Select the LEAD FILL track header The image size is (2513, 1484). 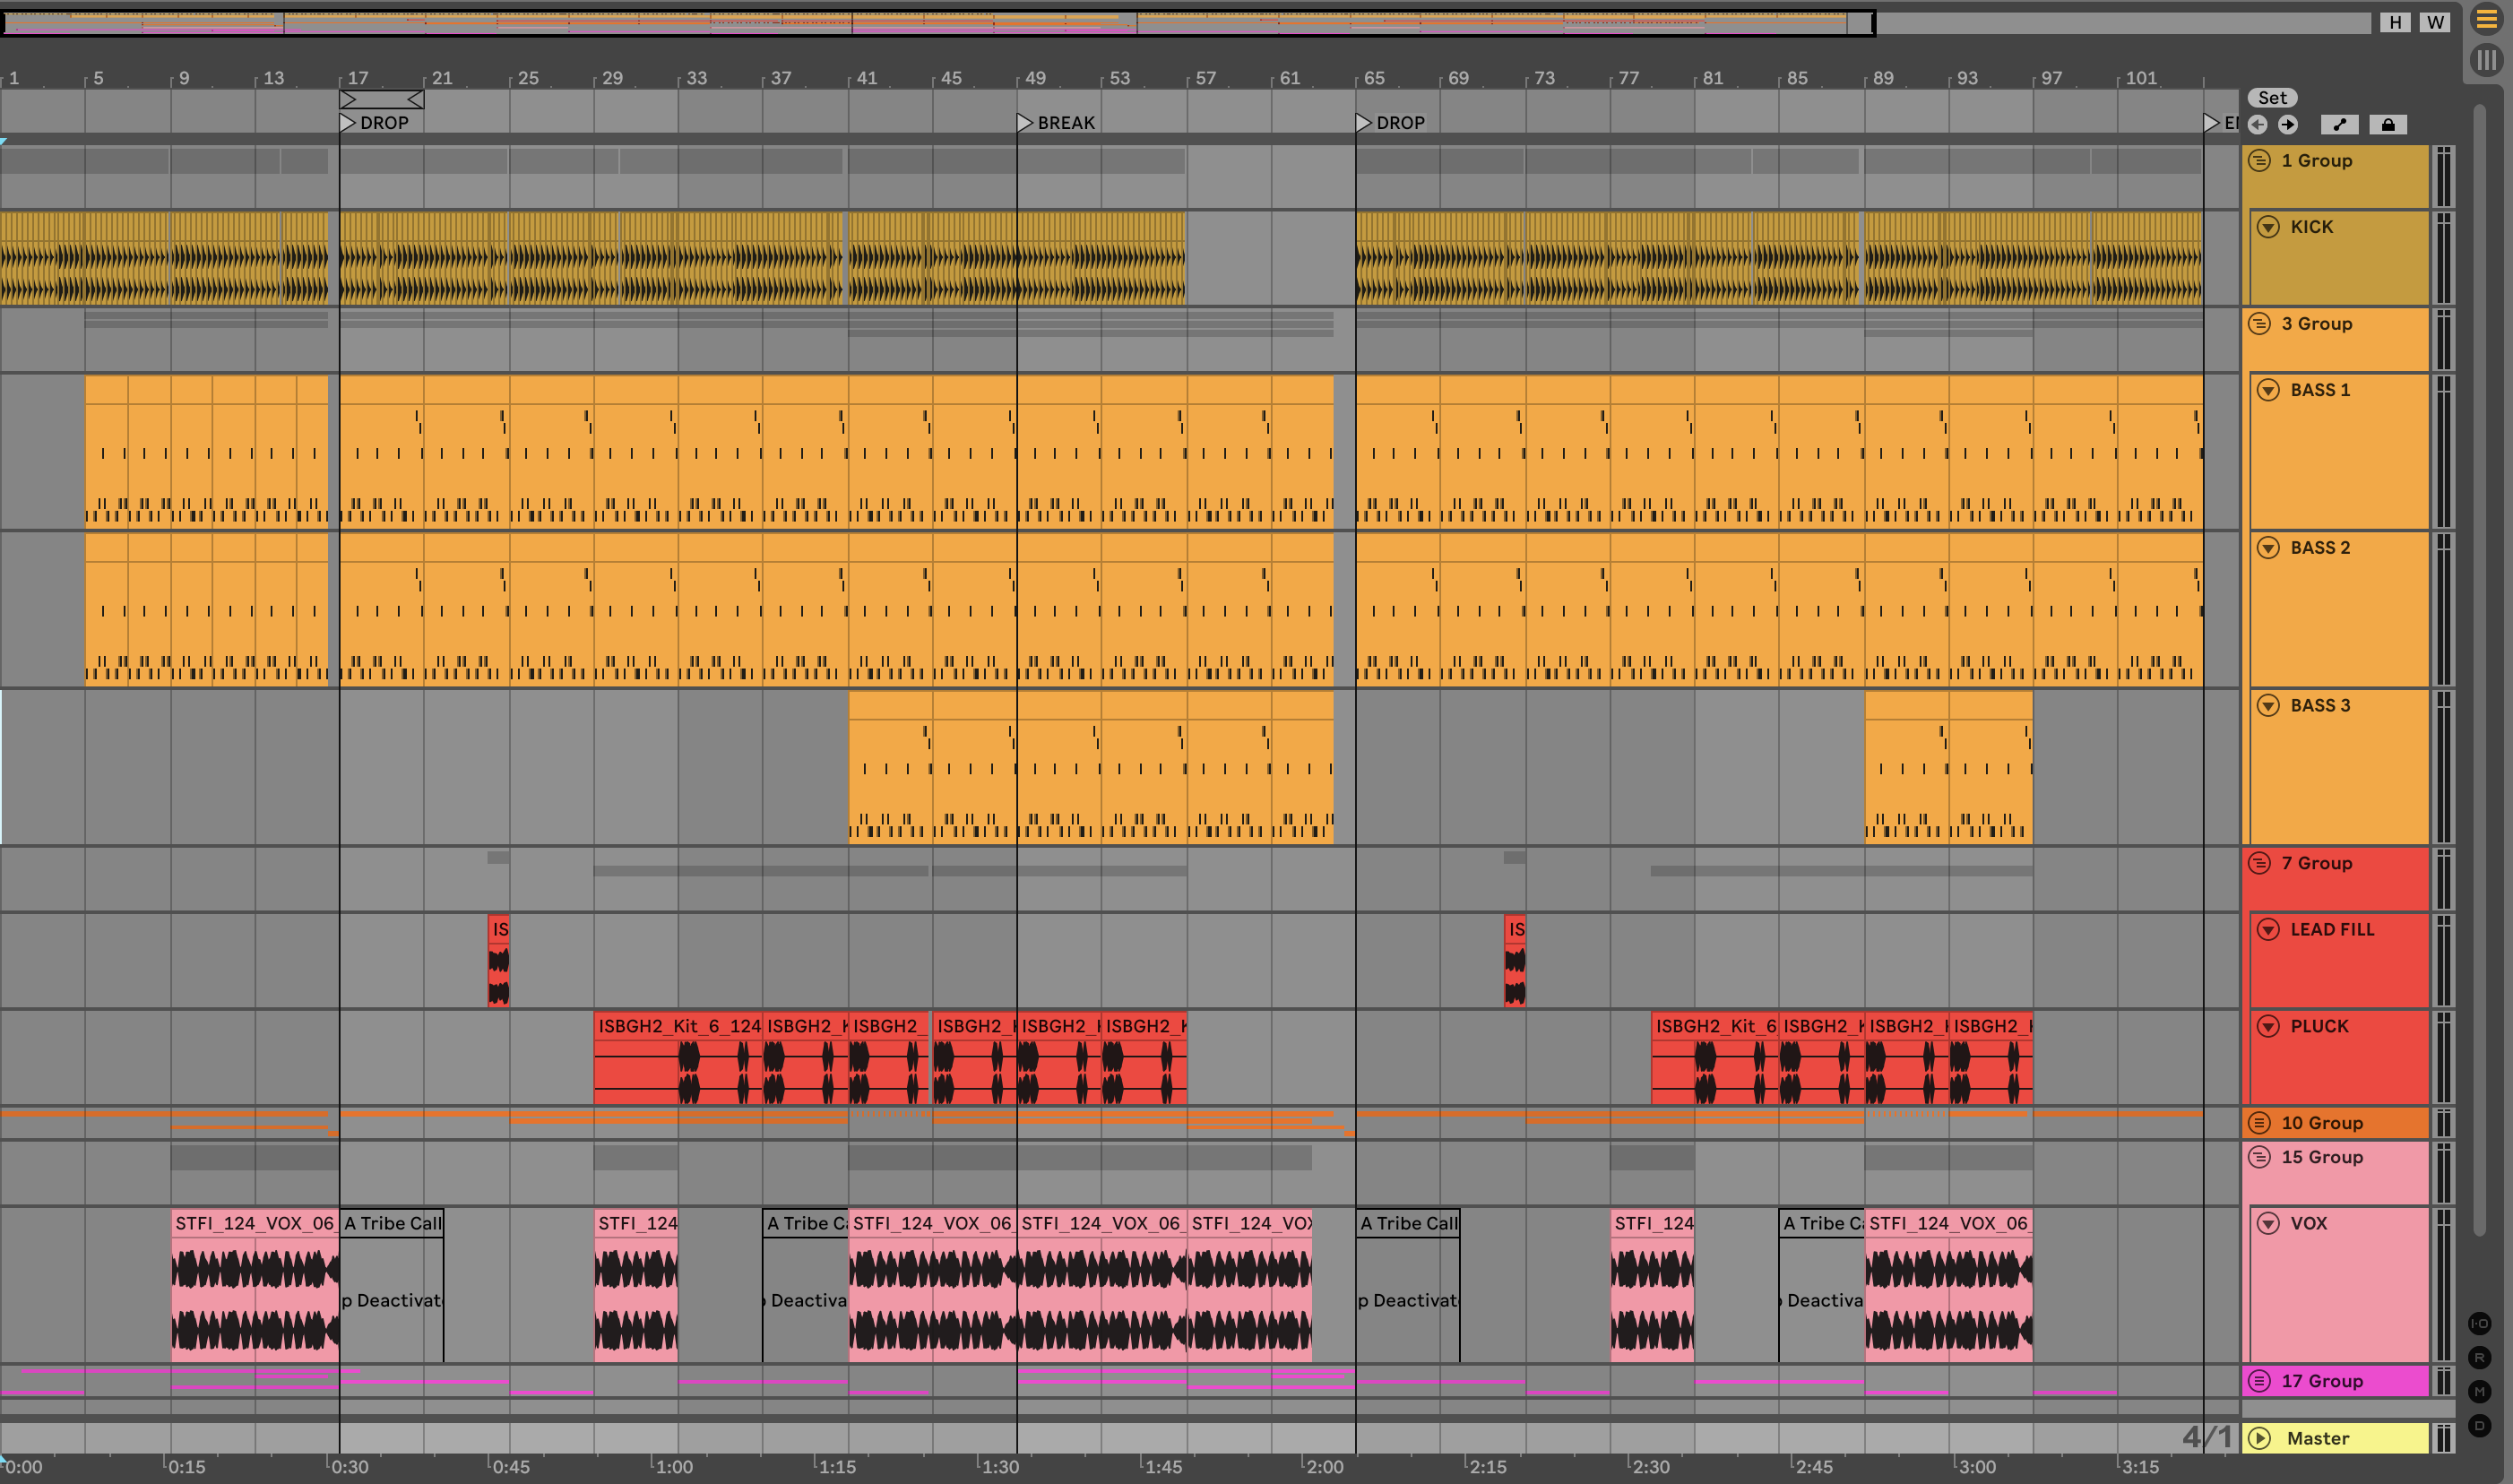pos(2332,929)
